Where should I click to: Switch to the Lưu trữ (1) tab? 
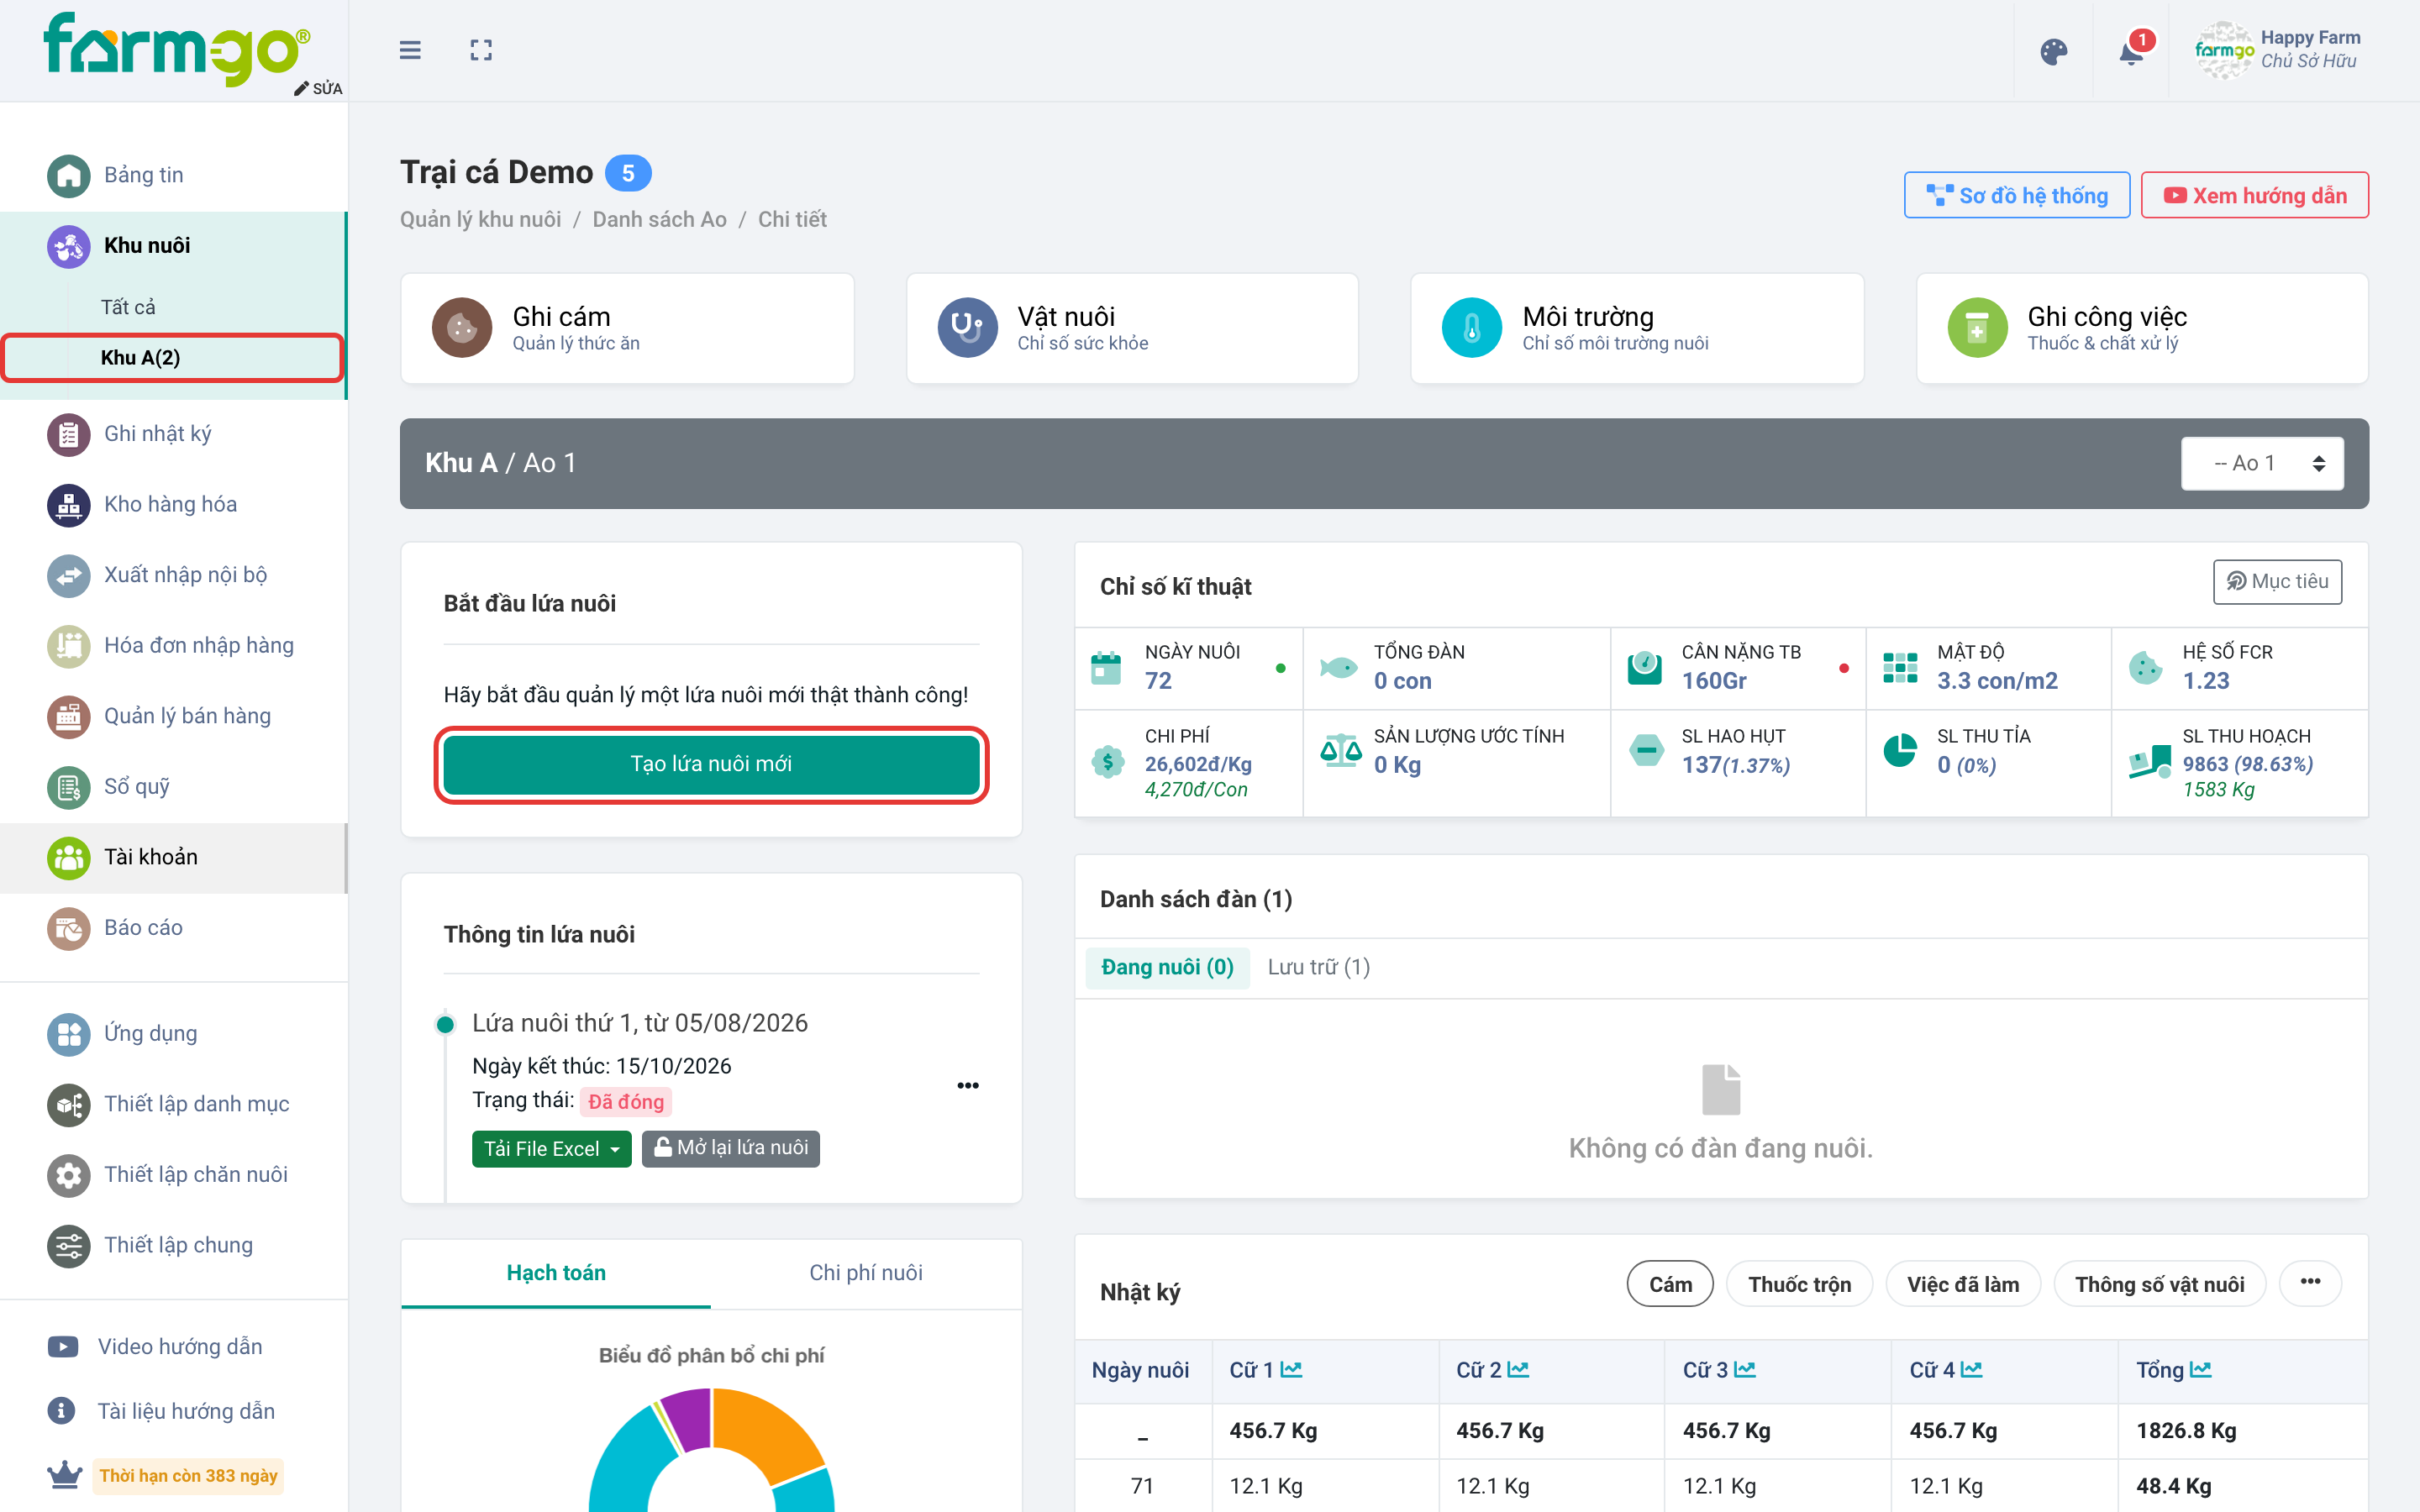point(1318,967)
